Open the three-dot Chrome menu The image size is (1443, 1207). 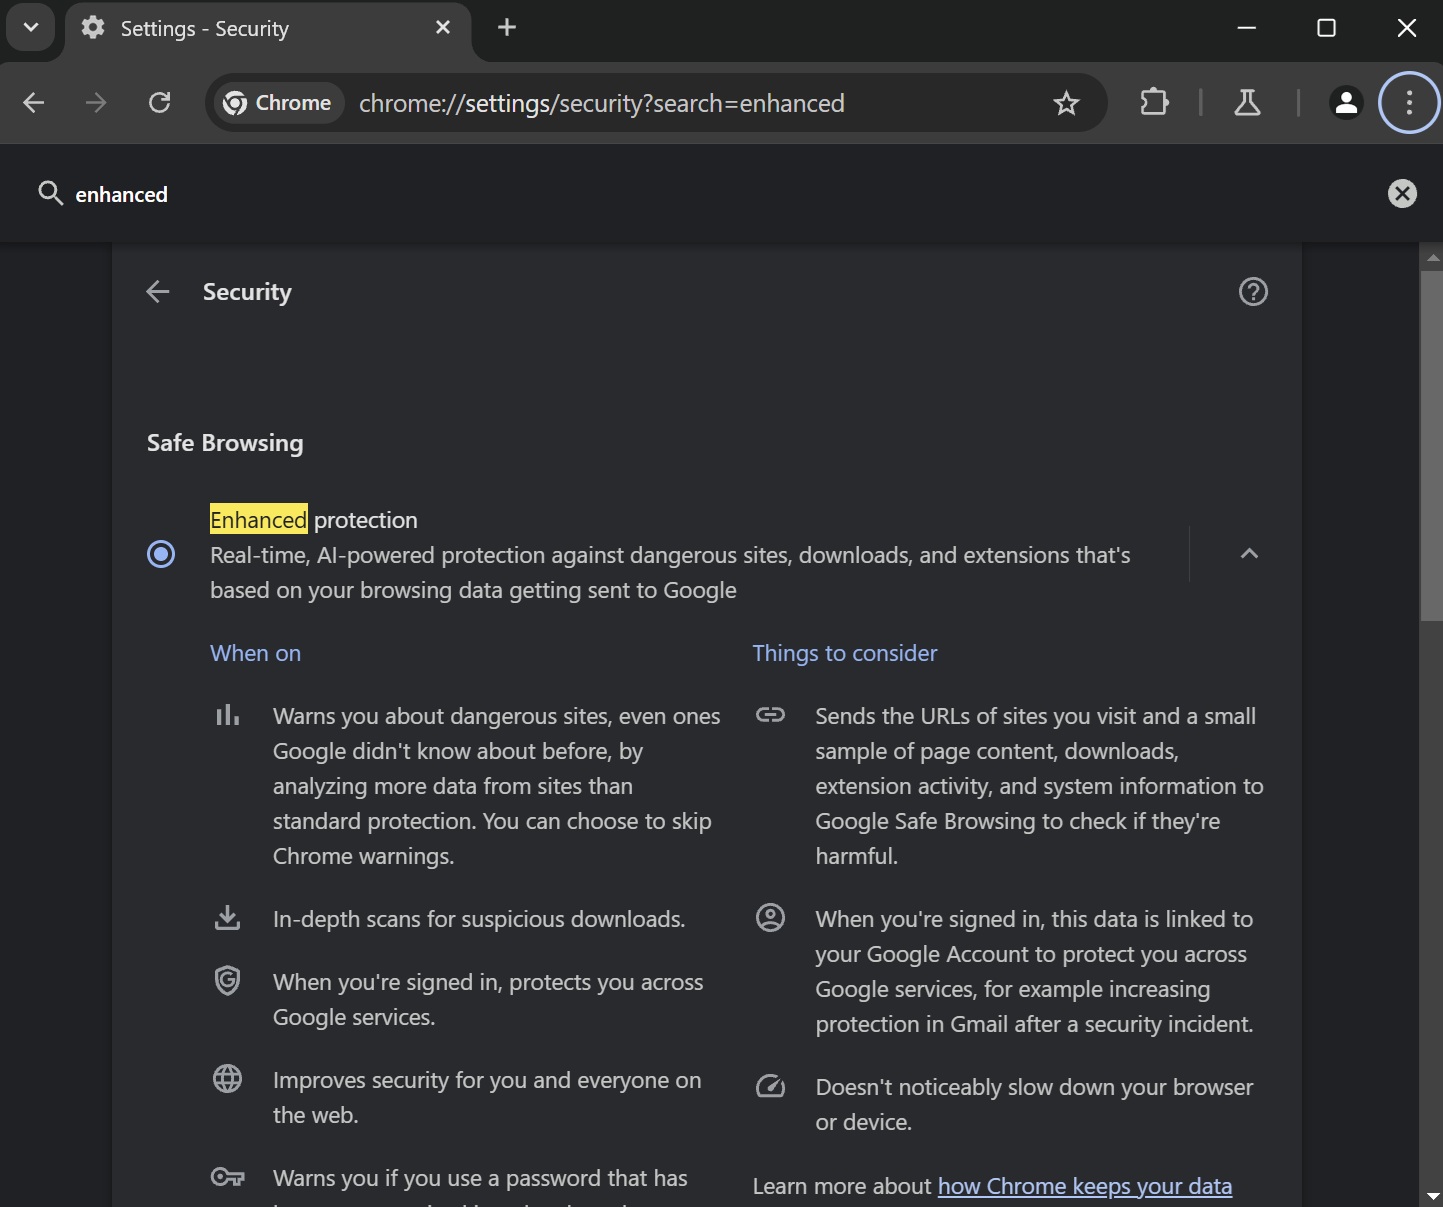point(1408,103)
